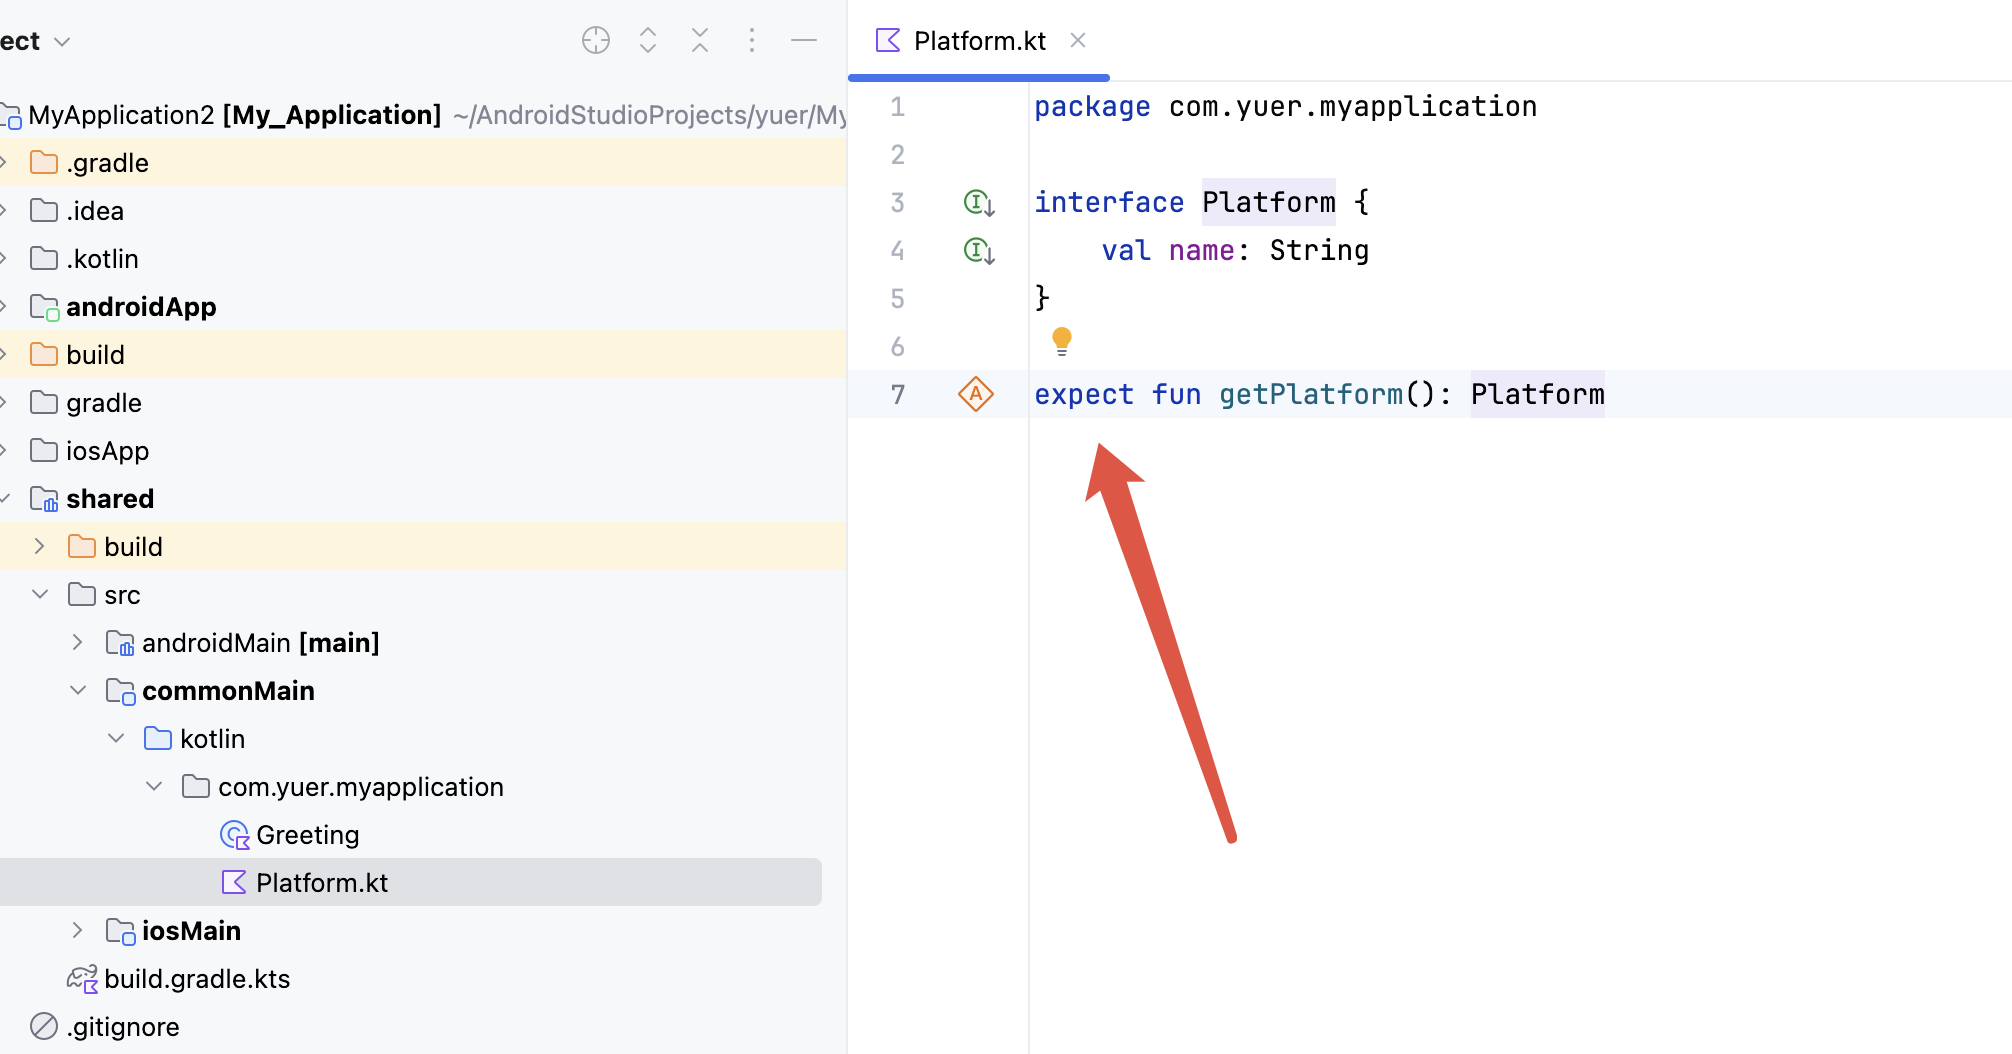
Task: Click the iosMain source set folder icon
Action: pos(120,931)
